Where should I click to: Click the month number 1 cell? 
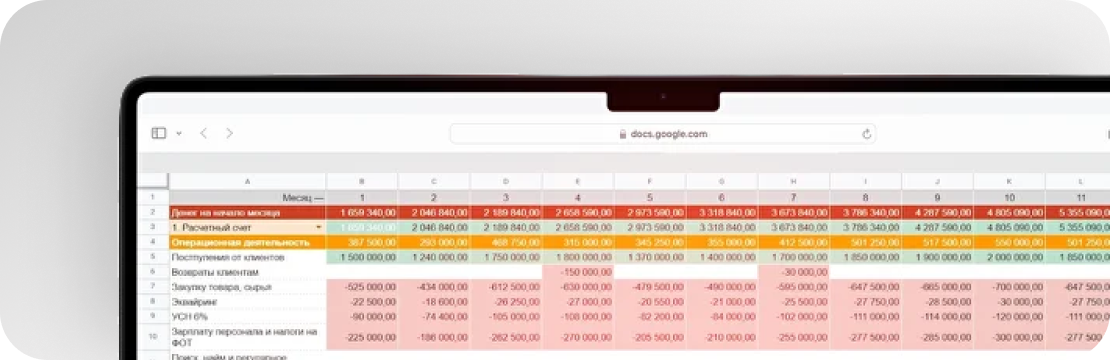pyautogui.click(x=362, y=197)
